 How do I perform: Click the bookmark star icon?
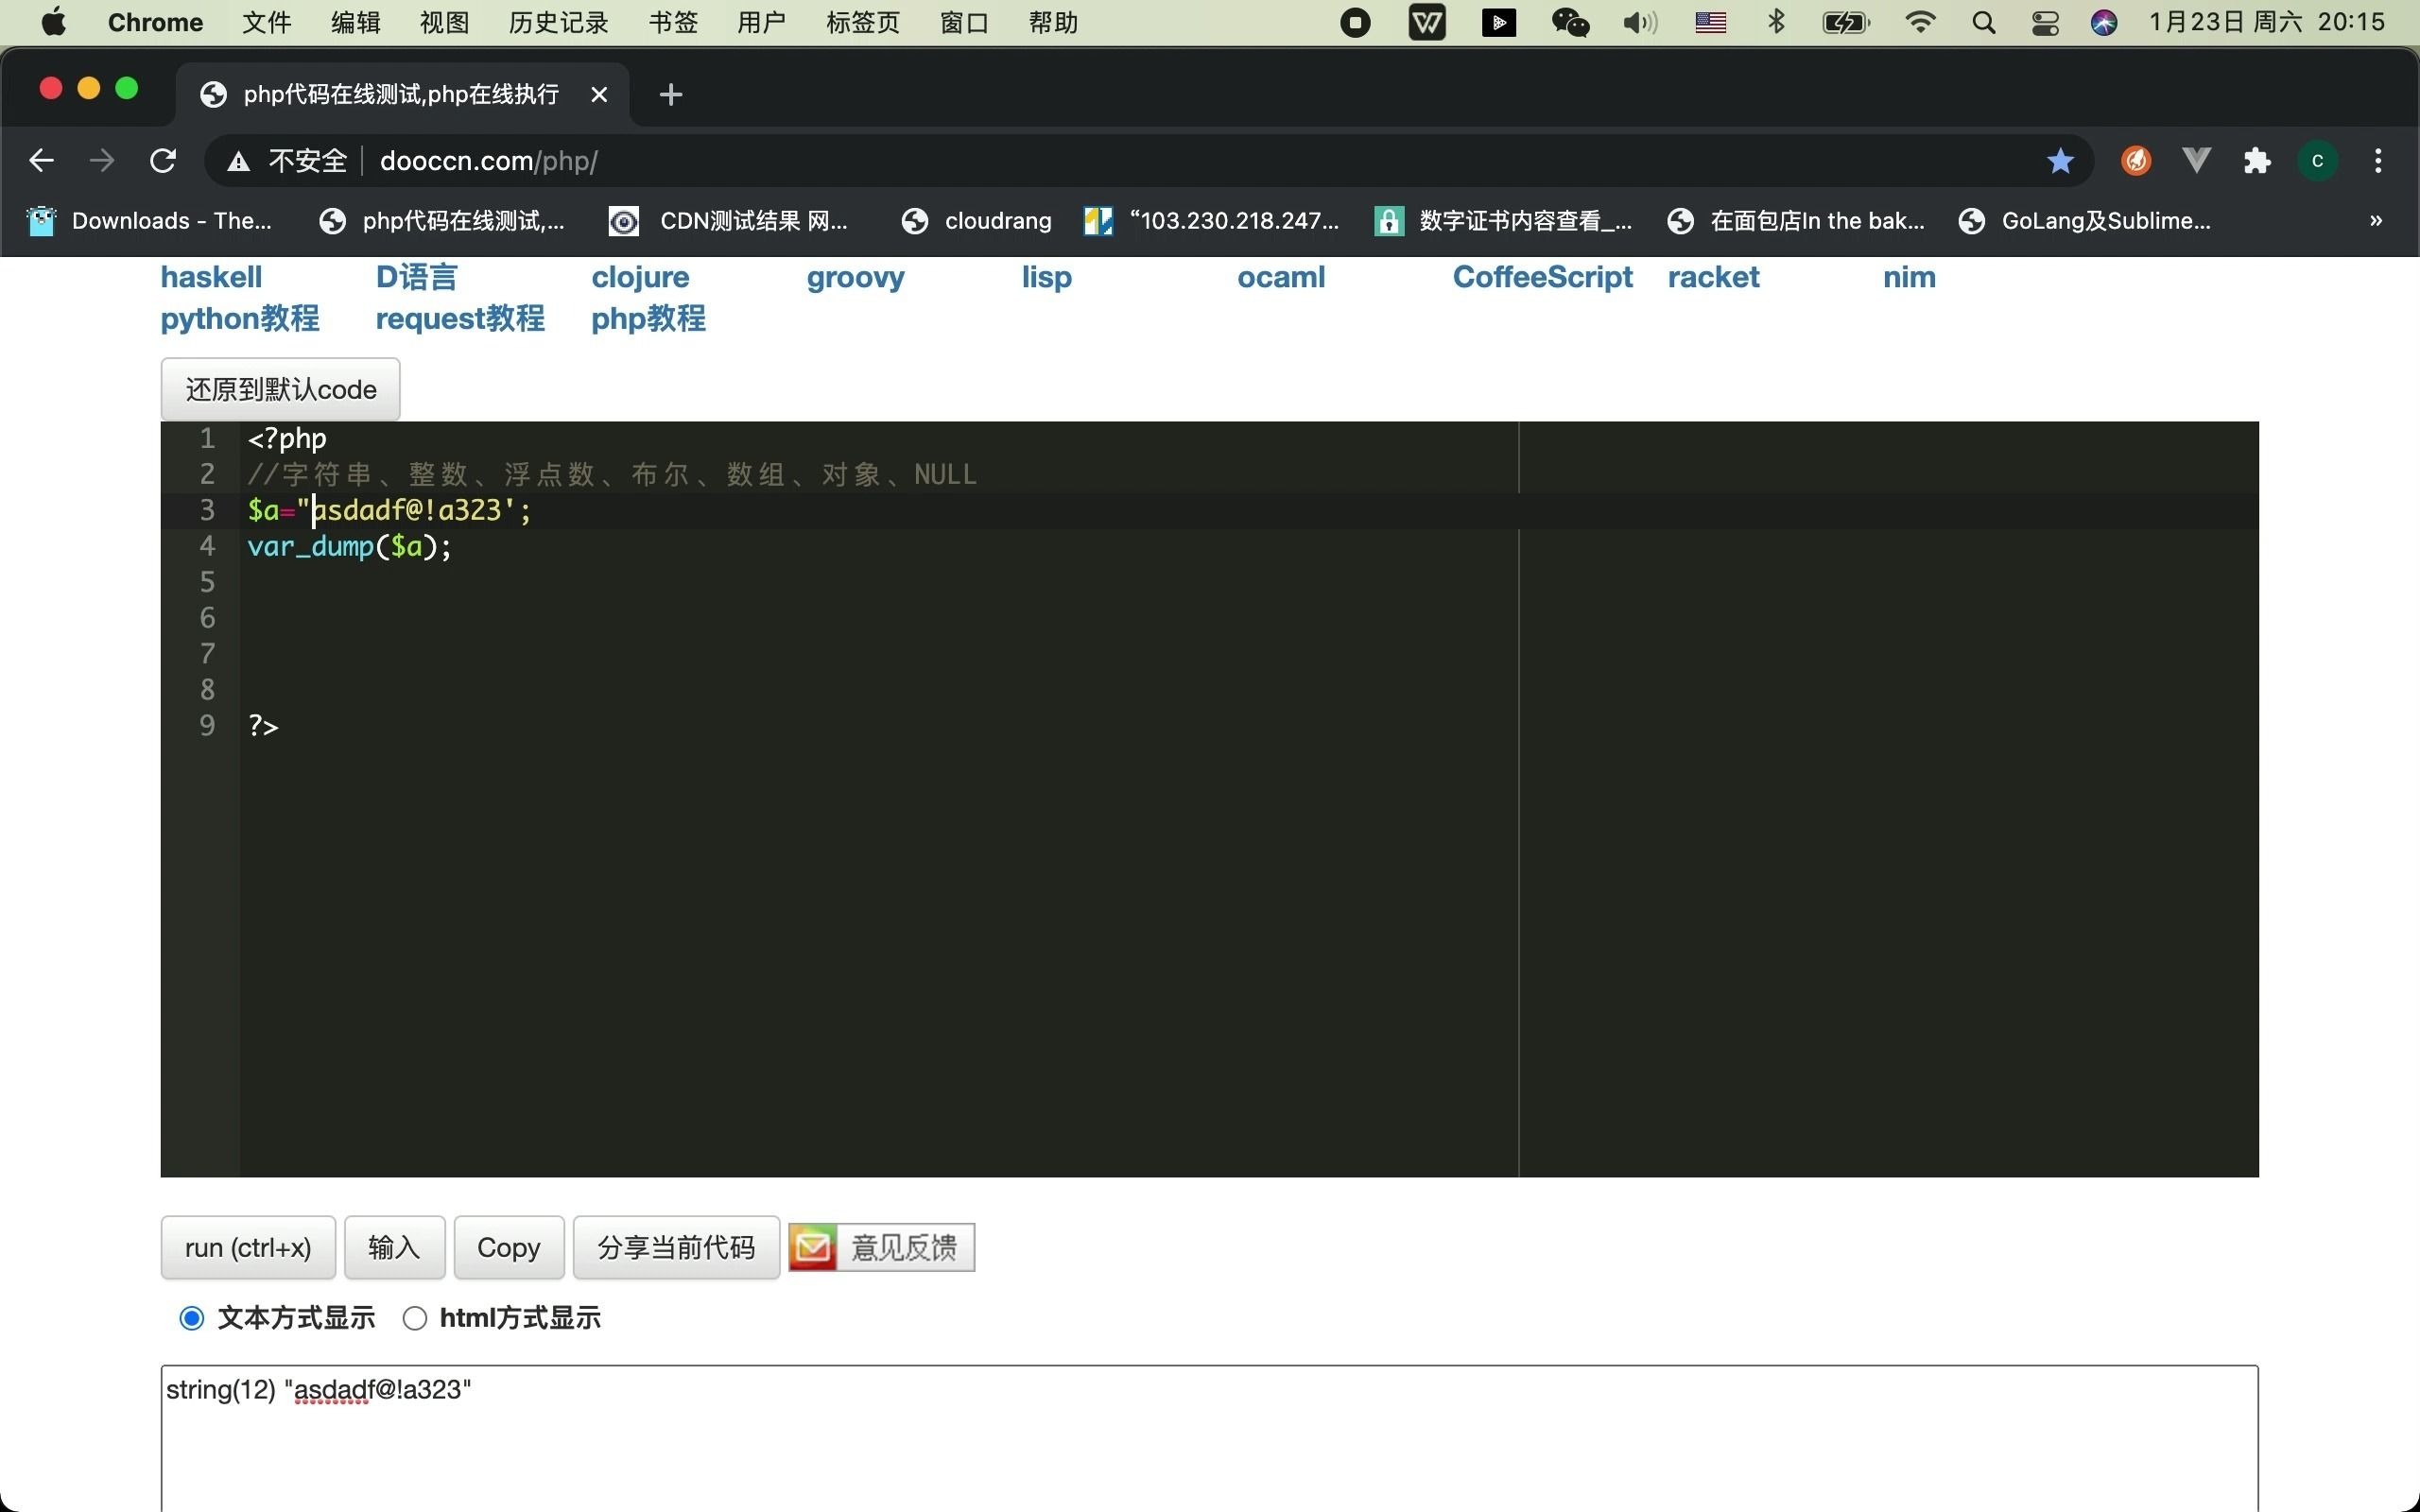click(2060, 161)
